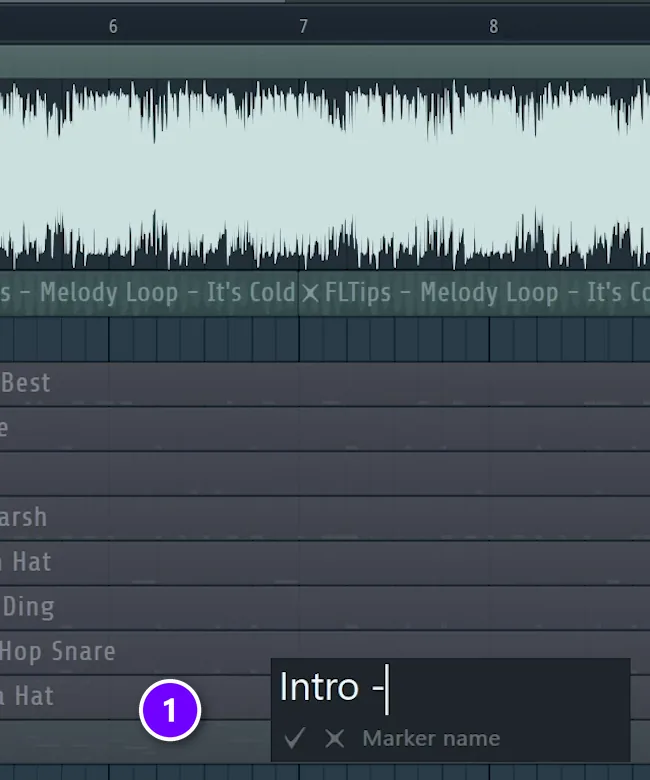
Task: Select bar 8 on the timeline ruler
Action: point(493,26)
